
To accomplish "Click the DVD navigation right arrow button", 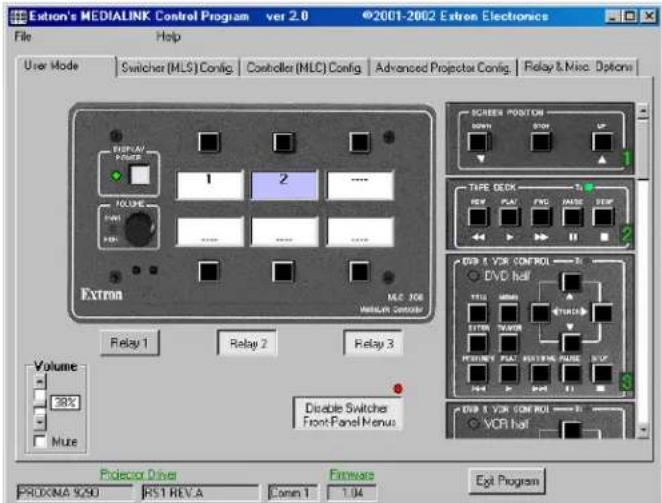I will 602,313.
